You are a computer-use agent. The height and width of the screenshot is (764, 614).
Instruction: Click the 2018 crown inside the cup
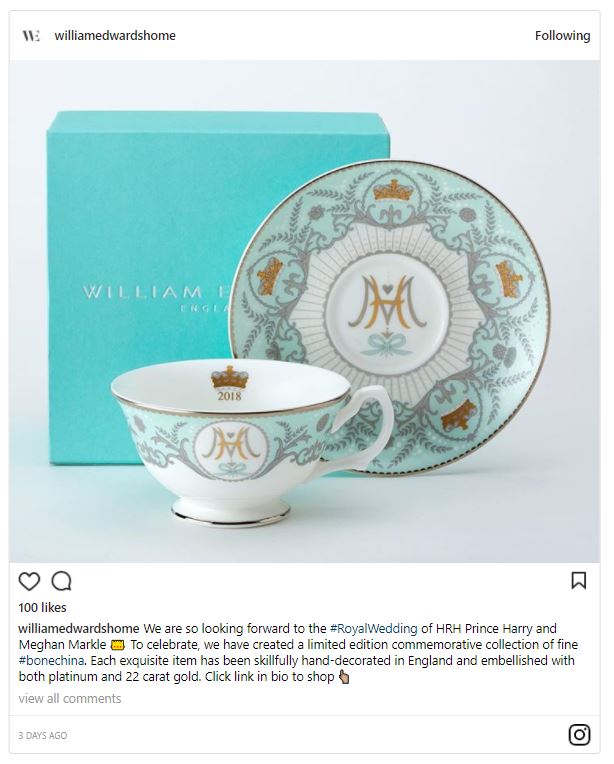(x=230, y=383)
